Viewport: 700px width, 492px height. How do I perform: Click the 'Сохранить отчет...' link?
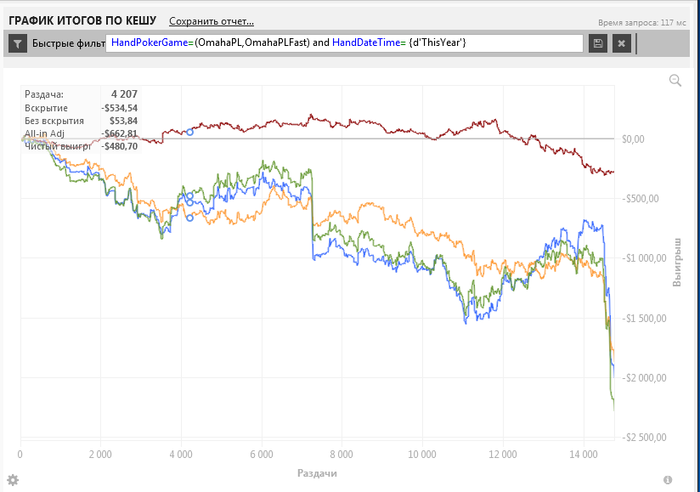(x=211, y=21)
